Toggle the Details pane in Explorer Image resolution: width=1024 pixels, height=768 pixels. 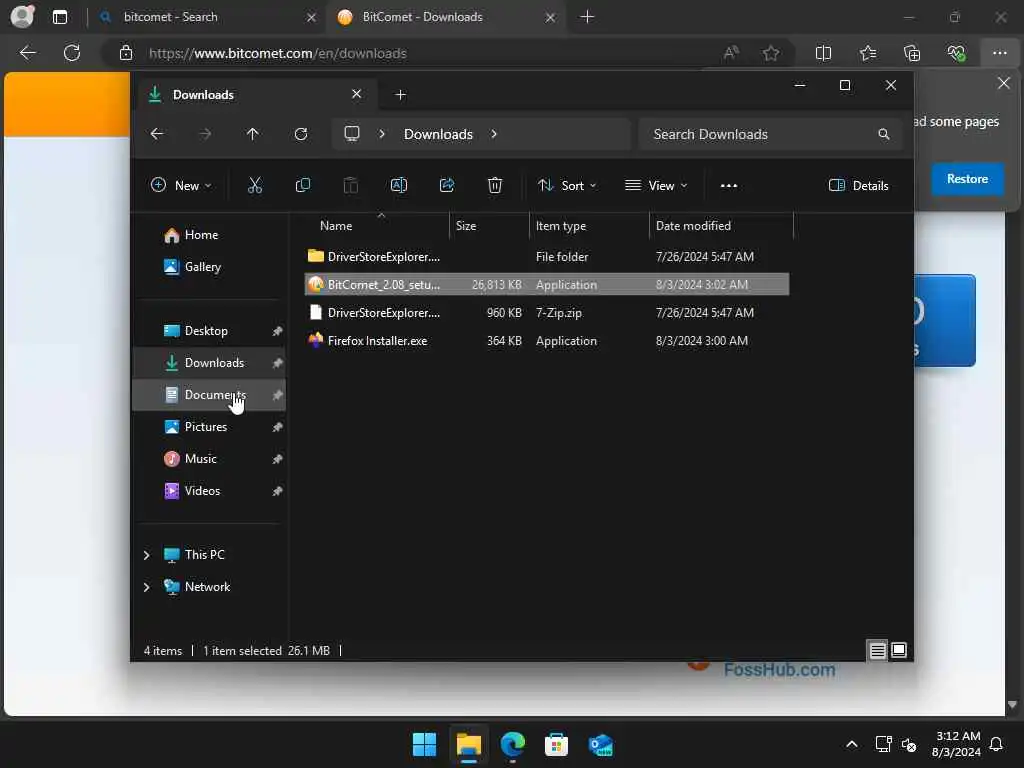[858, 185]
